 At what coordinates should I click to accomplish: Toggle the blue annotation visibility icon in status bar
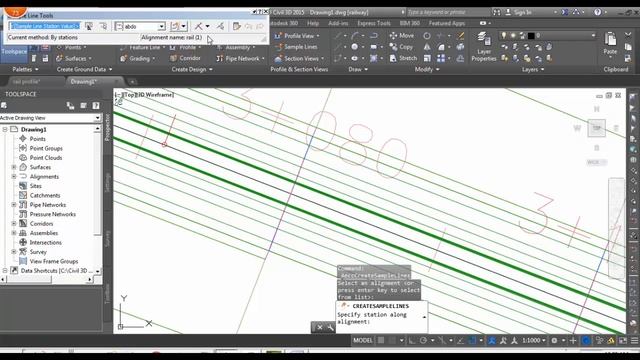[492, 340]
